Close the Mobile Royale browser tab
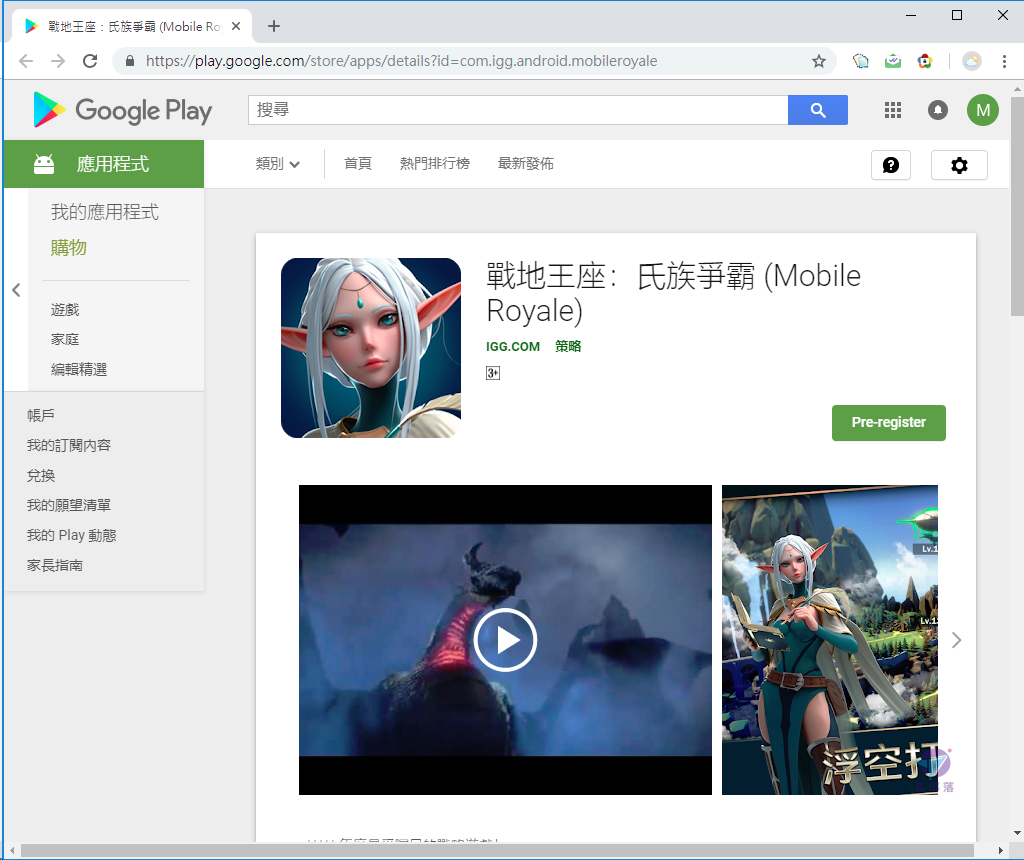This screenshot has width=1024, height=860. pyautogui.click(x=236, y=26)
